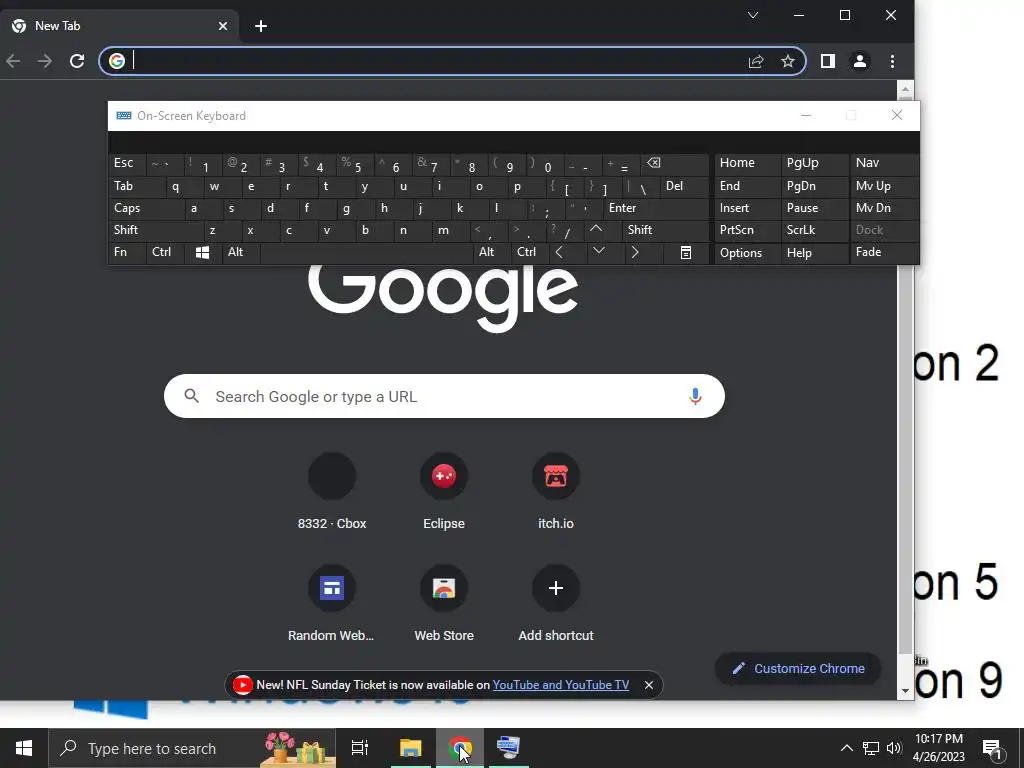Click the search magnifier in Google search box

[x=191, y=396]
